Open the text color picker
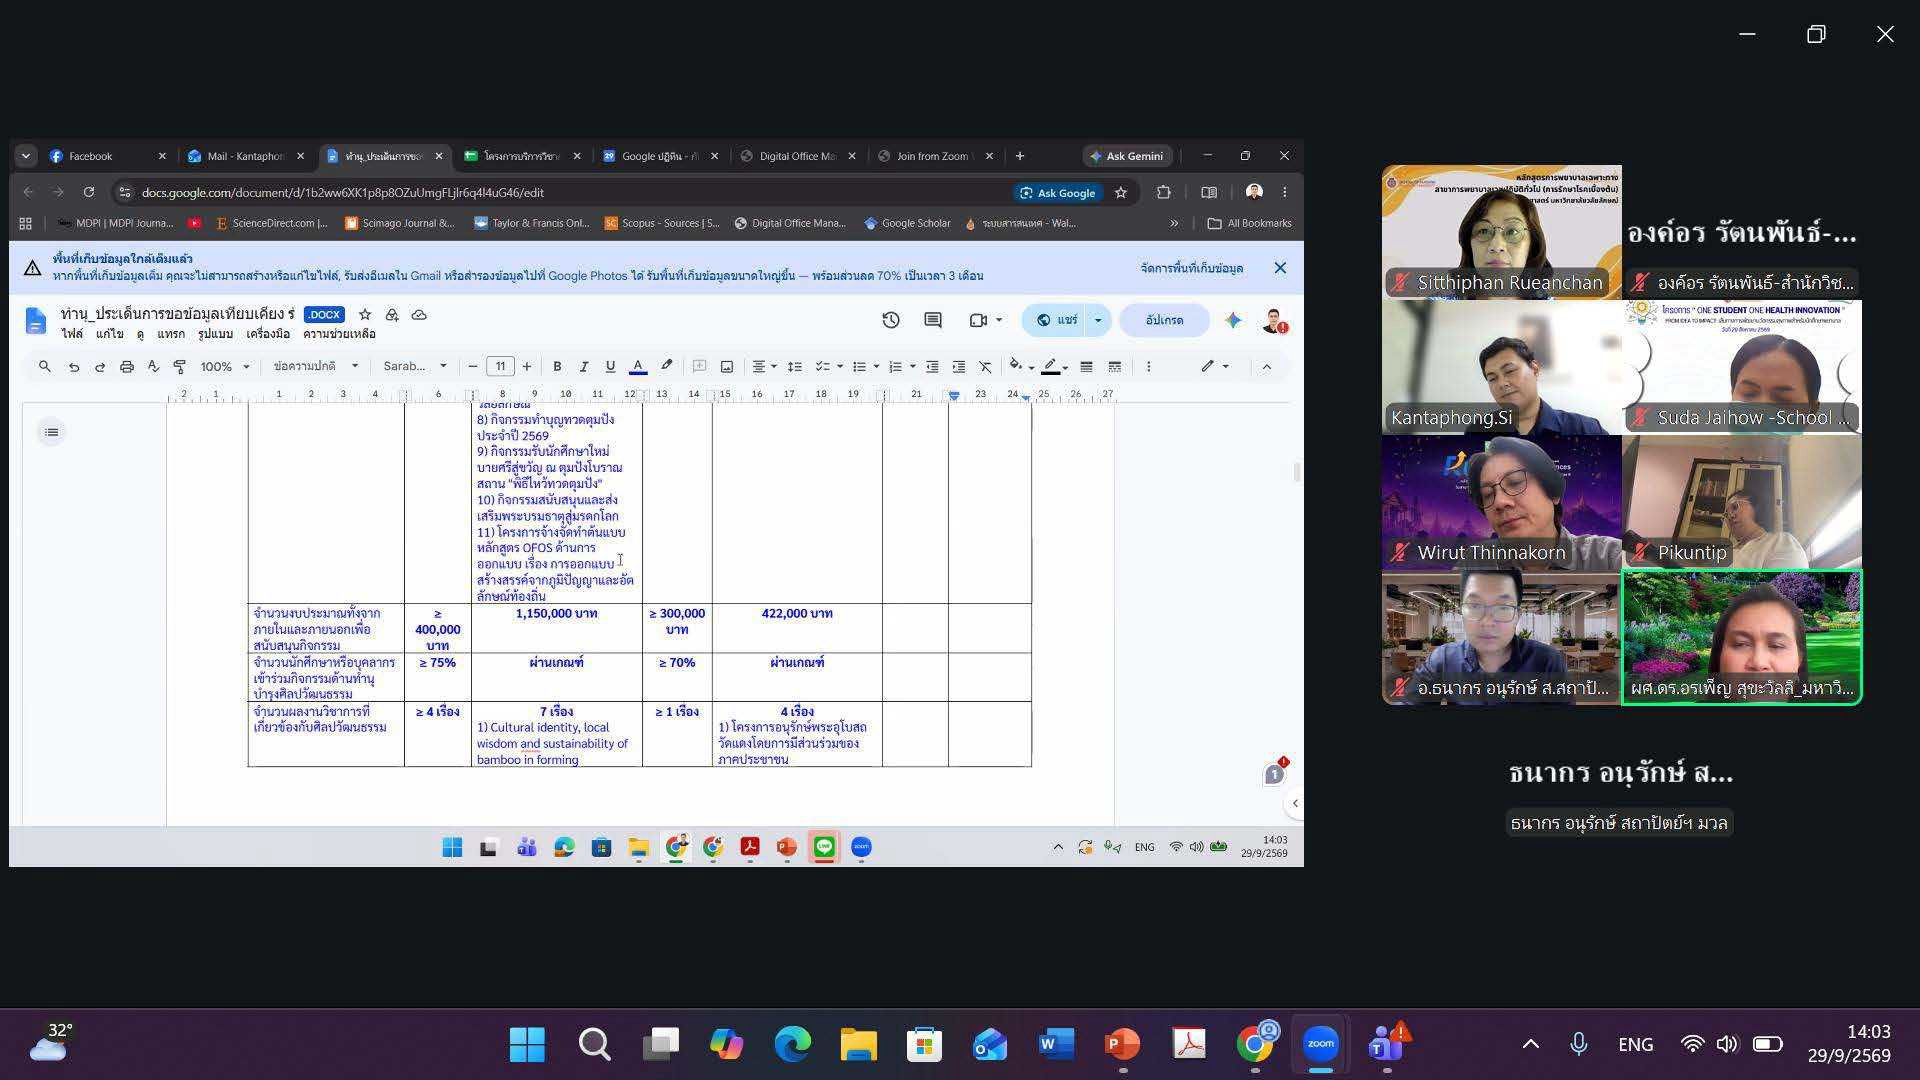Viewport: 1920px width, 1080px height. 637,367
